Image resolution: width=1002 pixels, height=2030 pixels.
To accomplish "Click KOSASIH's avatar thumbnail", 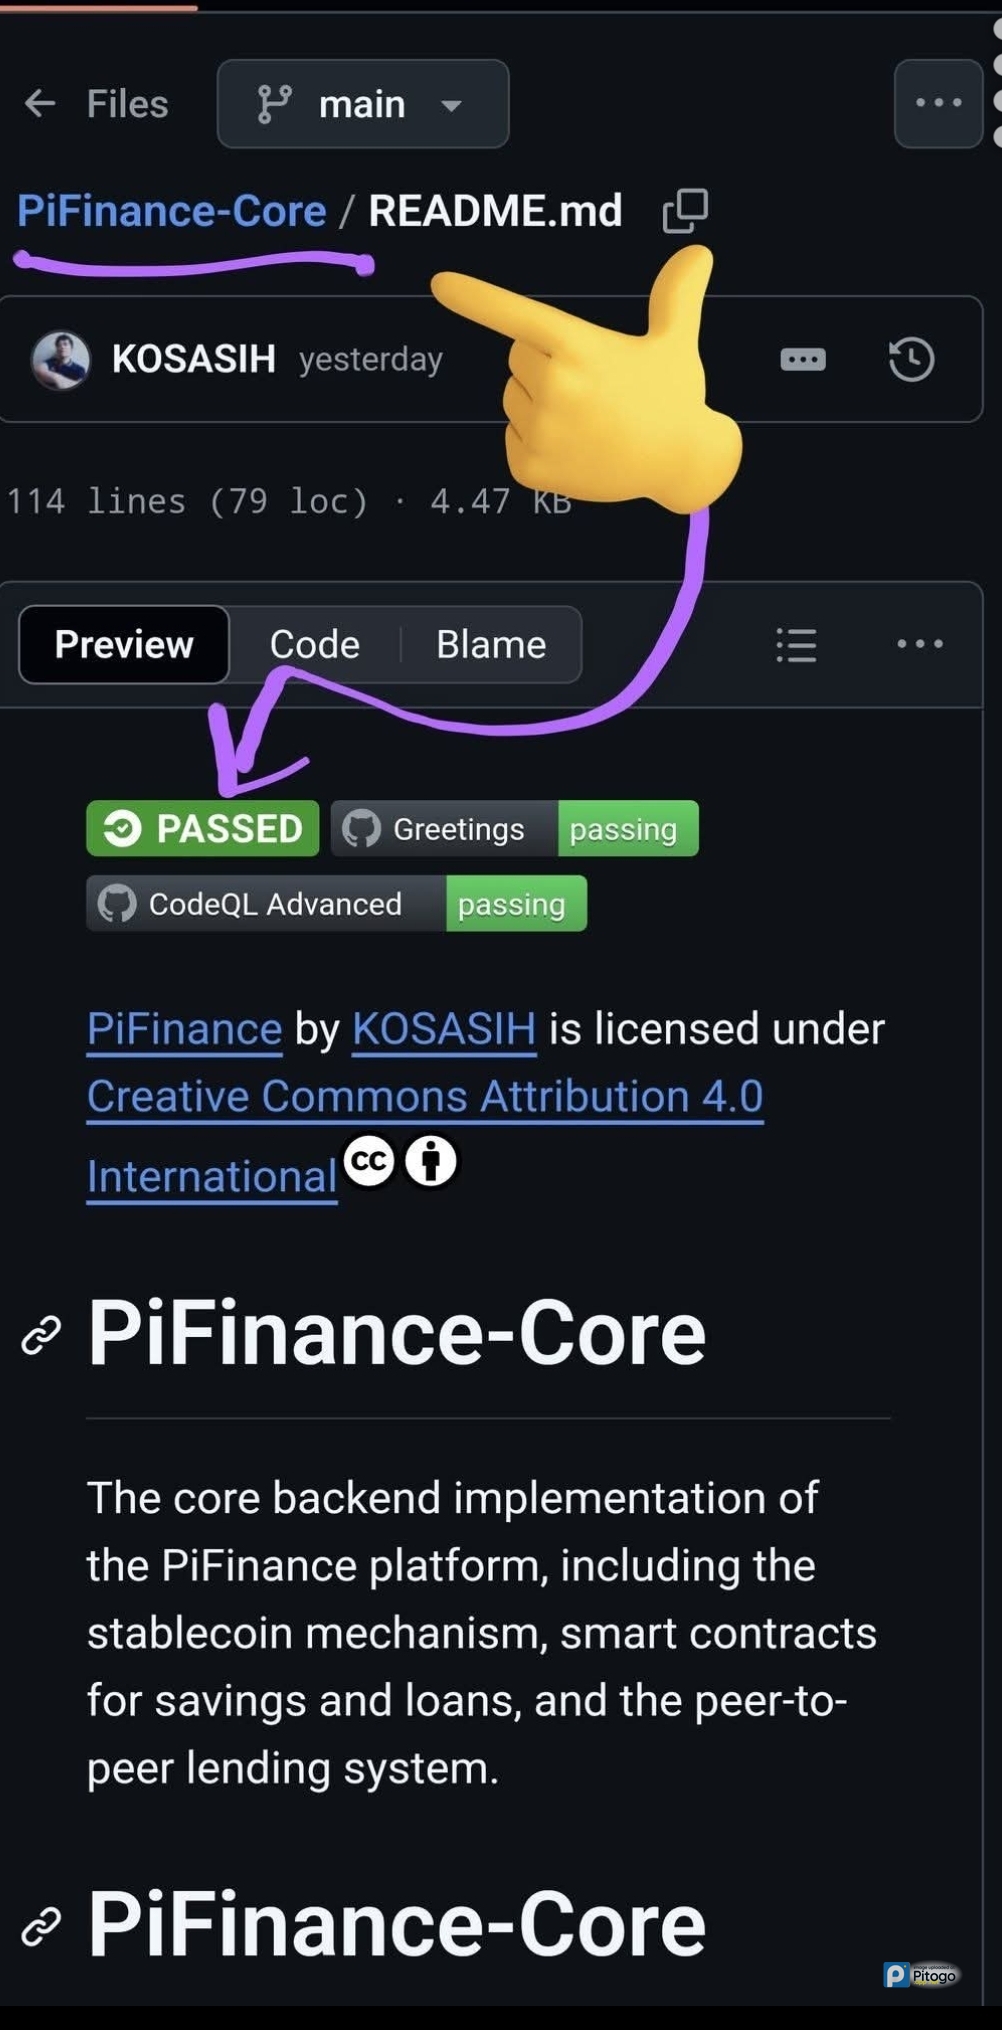I will tap(61, 359).
